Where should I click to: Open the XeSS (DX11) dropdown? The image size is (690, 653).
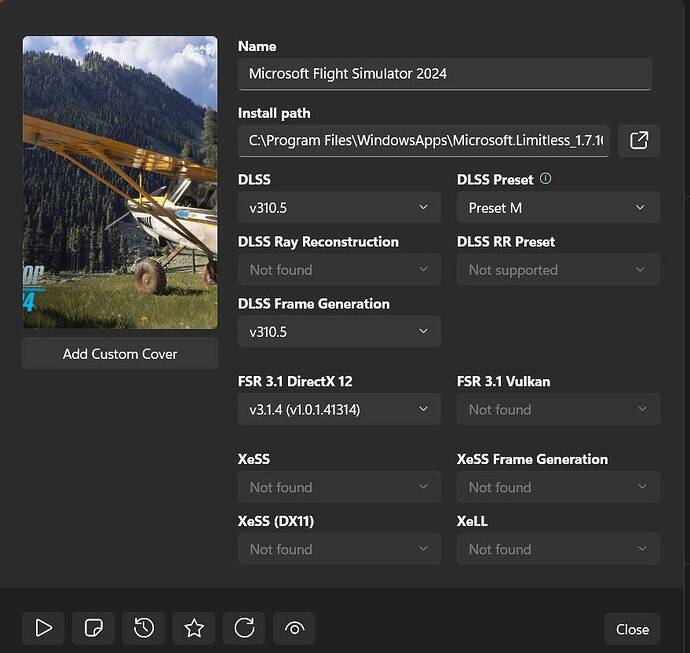pyautogui.click(x=339, y=549)
